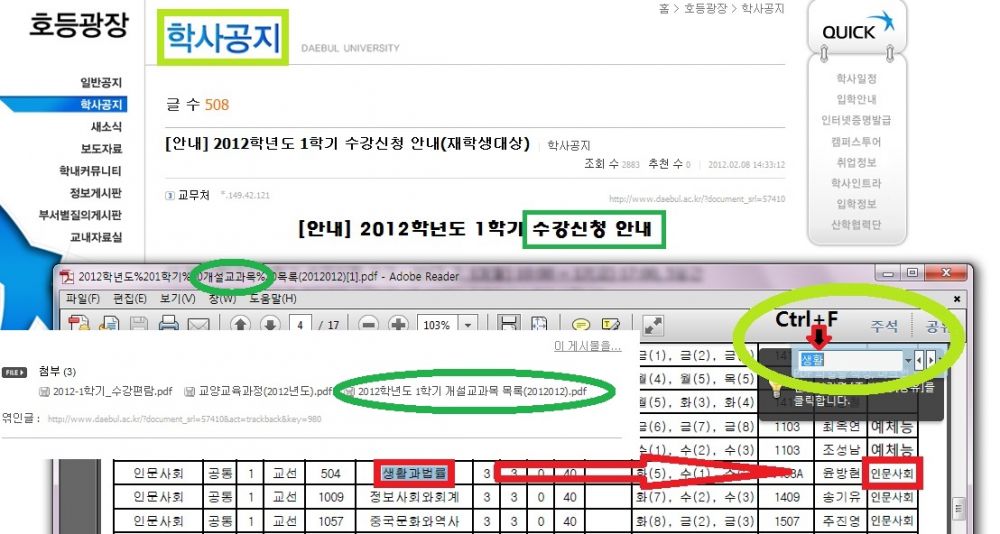Click the 이 게시물을... link
This screenshot has height=534, width=1000.
[x=587, y=346]
